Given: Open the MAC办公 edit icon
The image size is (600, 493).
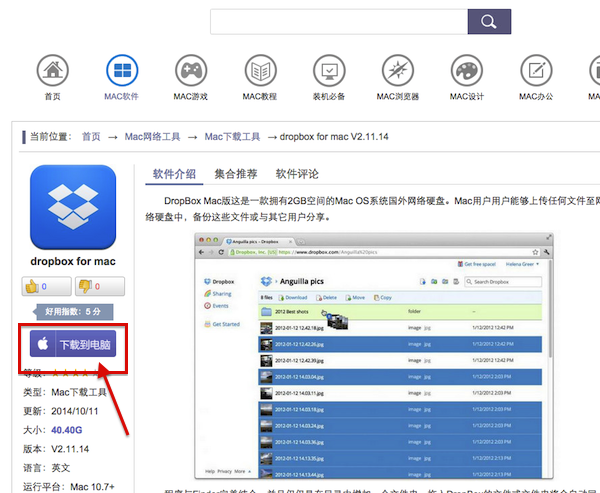Looking at the screenshot, I should [x=536, y=70].
